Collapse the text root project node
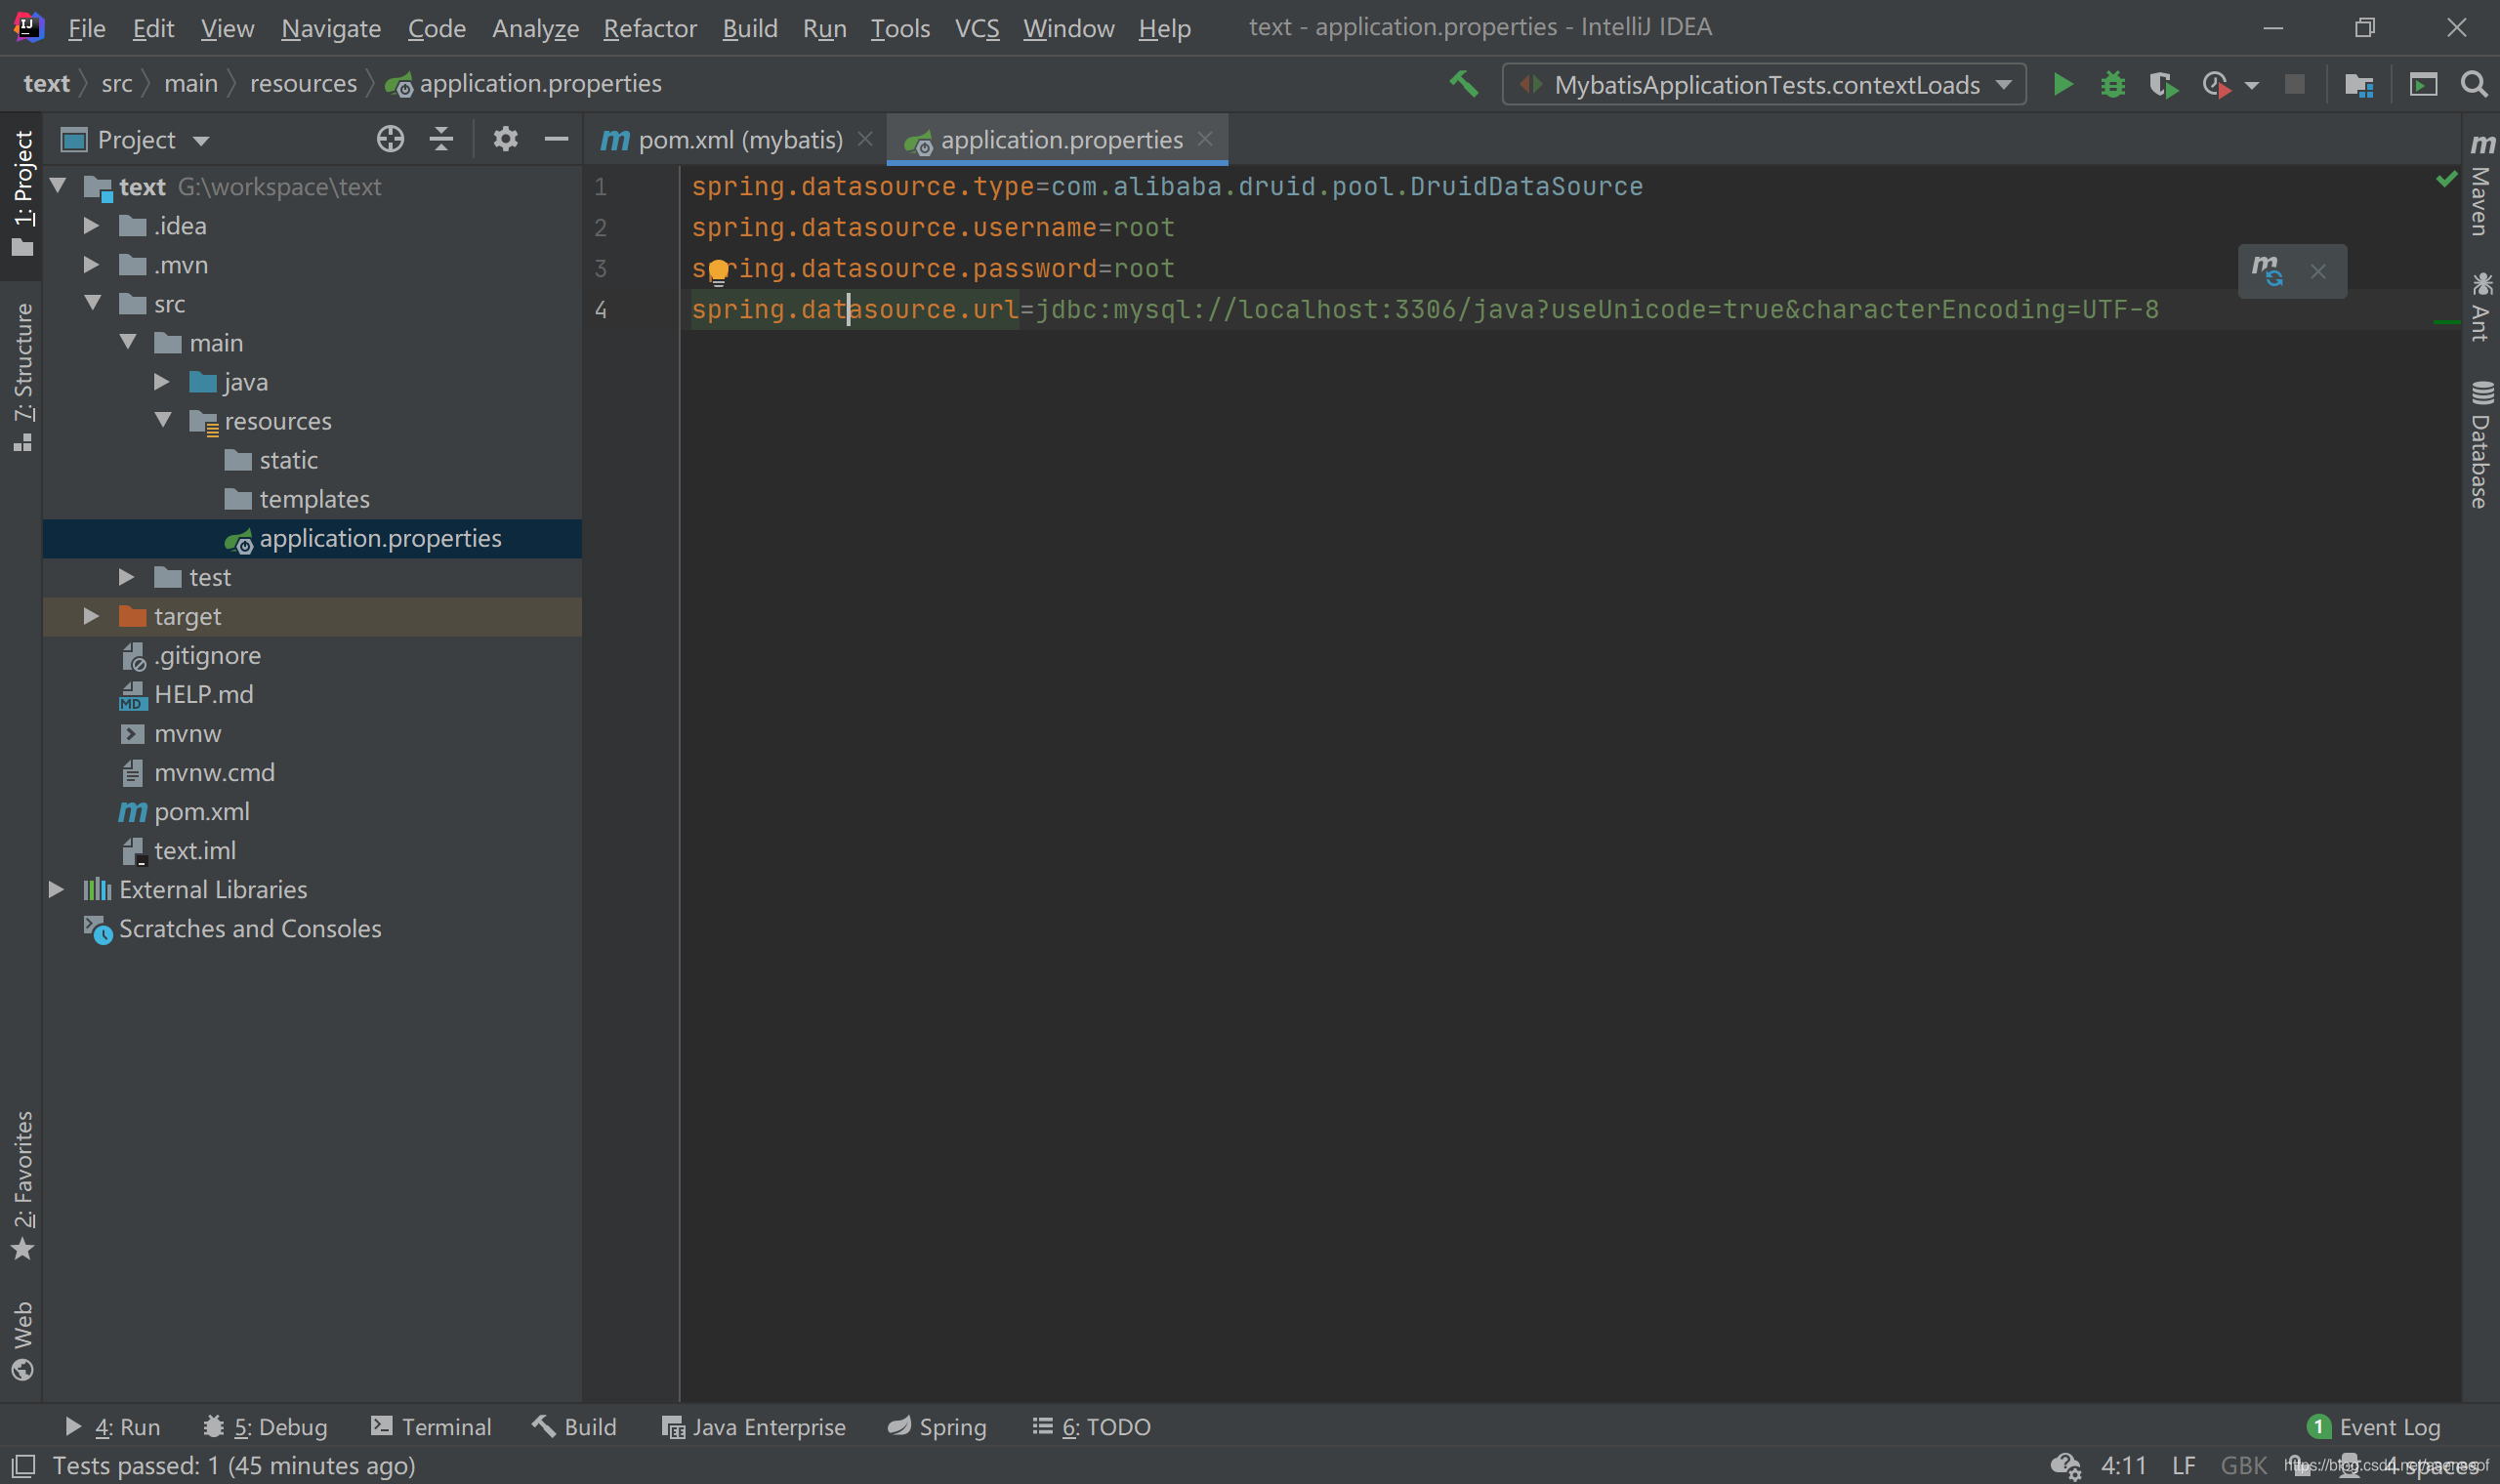This screenshot has width=2500, height=1484. 58,186
